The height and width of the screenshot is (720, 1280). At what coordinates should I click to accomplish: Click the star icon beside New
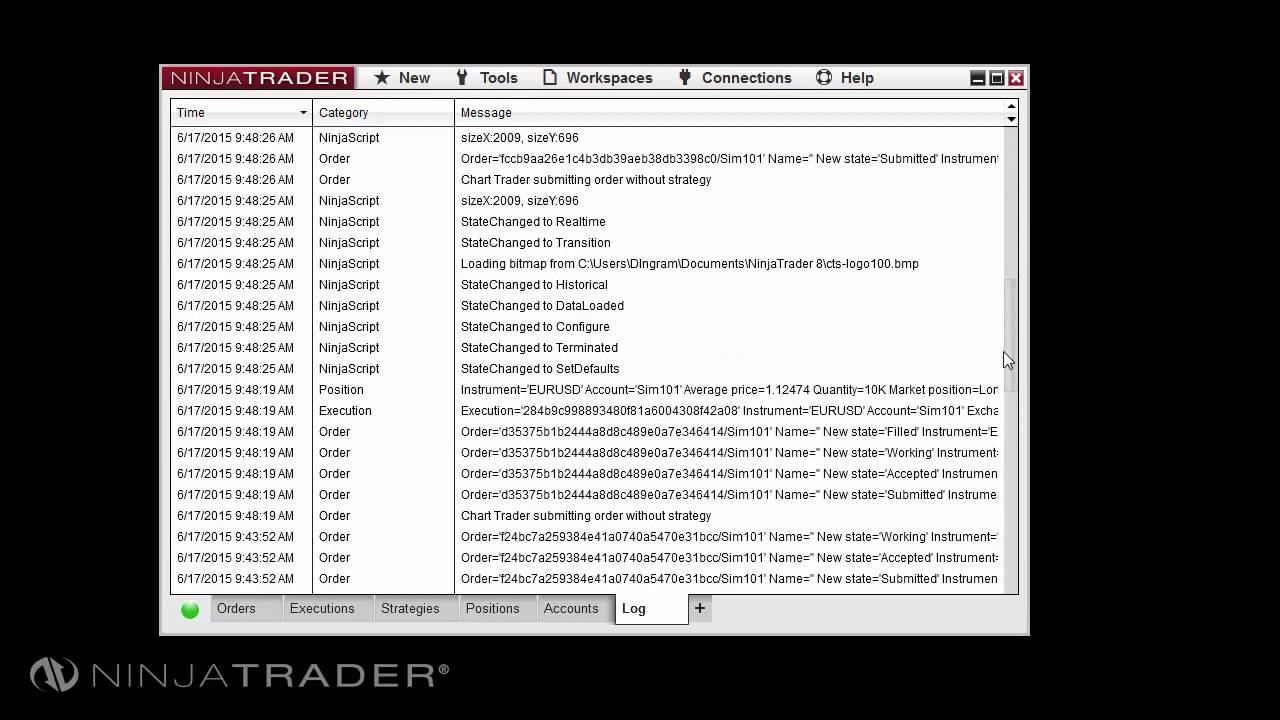click(x=382, y=78)
